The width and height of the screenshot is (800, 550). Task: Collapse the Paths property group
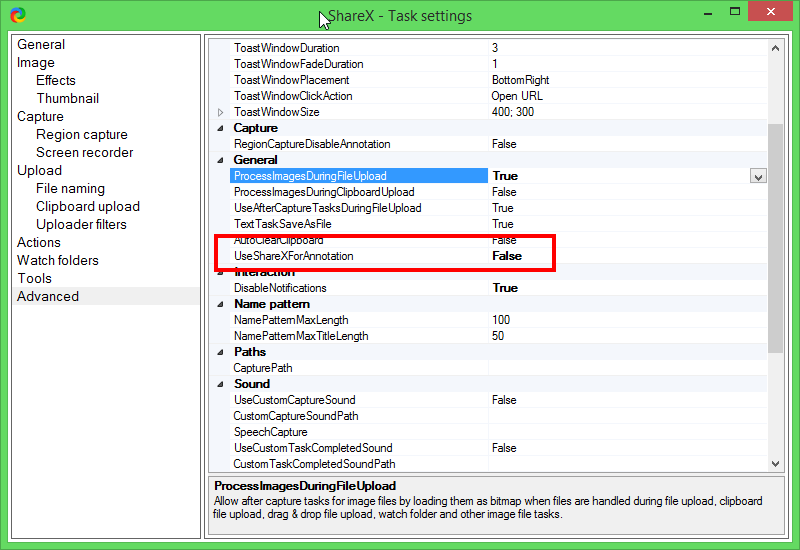(x=220, y=352)
